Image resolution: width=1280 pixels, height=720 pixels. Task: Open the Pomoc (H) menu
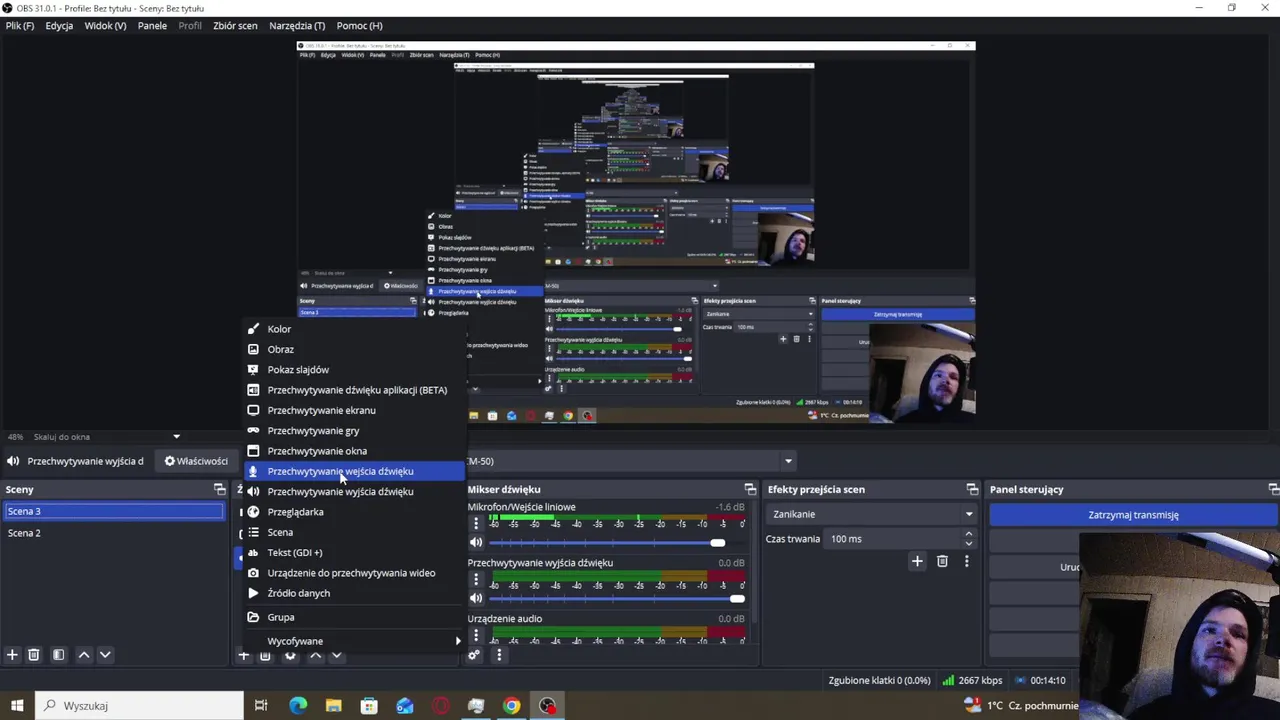(360, 26)
